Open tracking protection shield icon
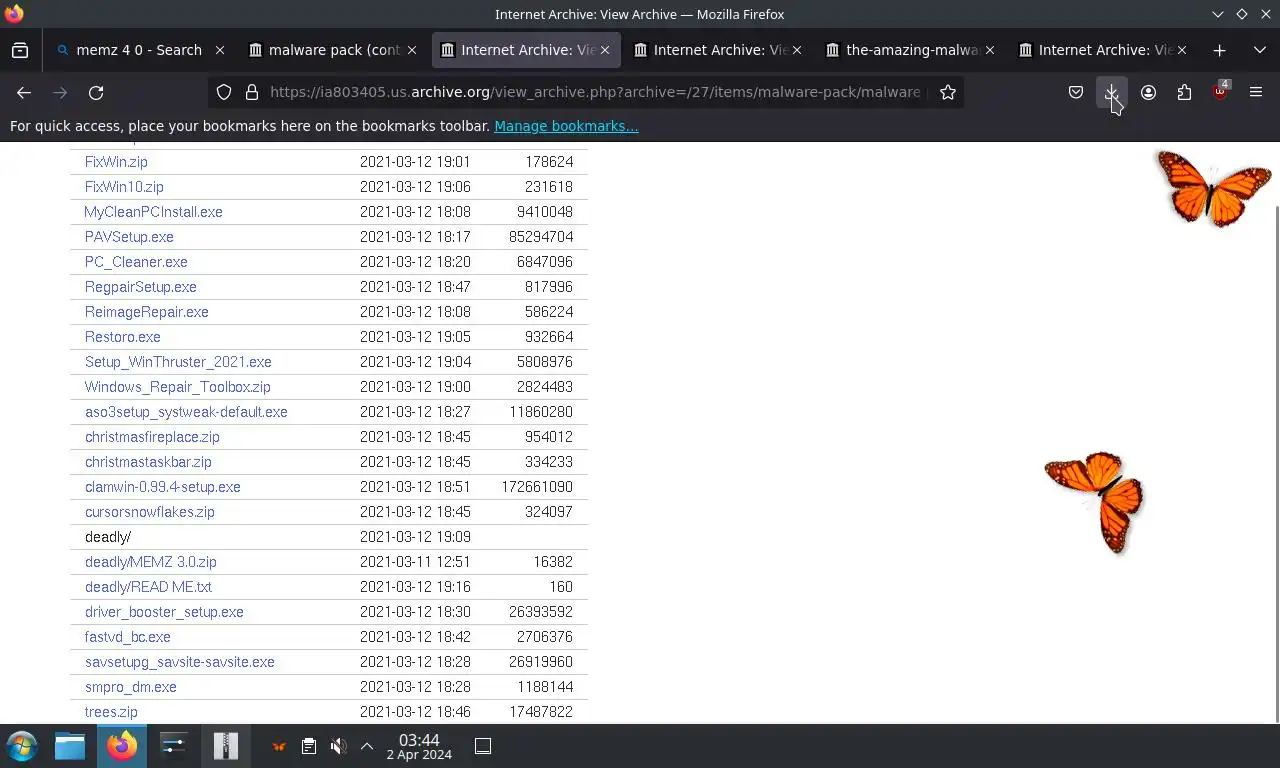Viewport: 1280px width, 768px height. 224,92
